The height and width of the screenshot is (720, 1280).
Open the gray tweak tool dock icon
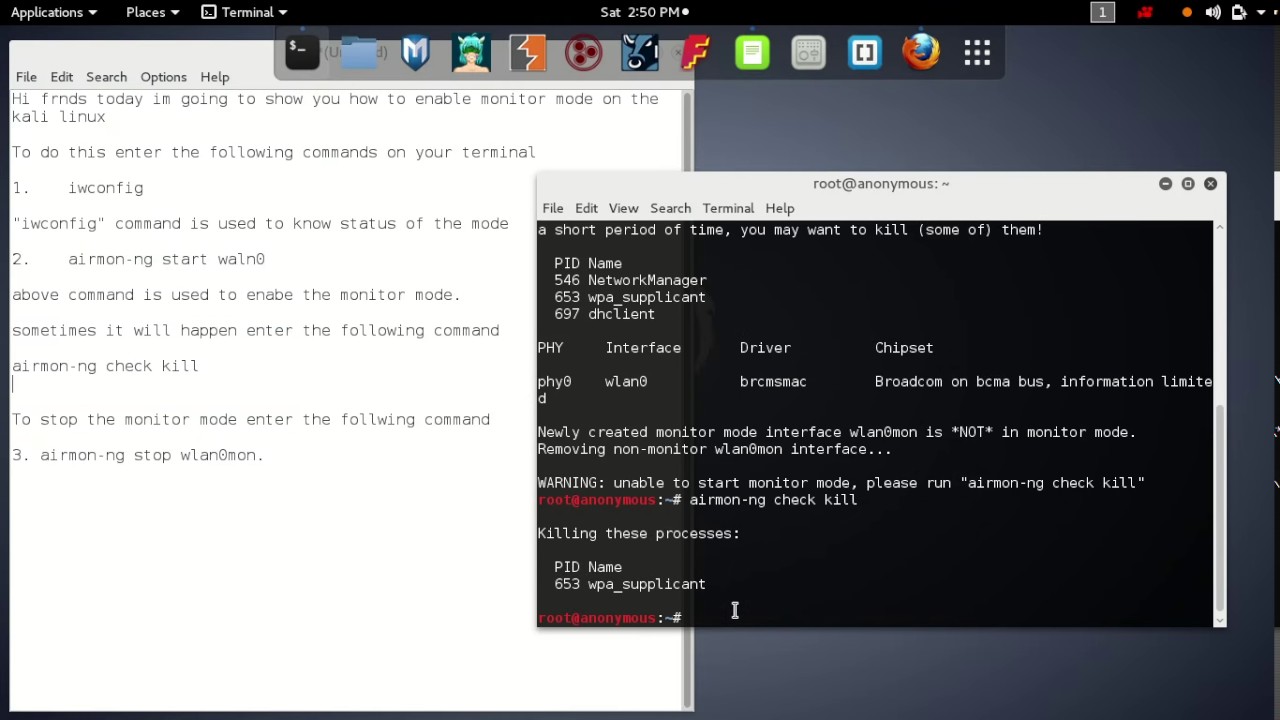pyautogui.click(x=808, y=52)
